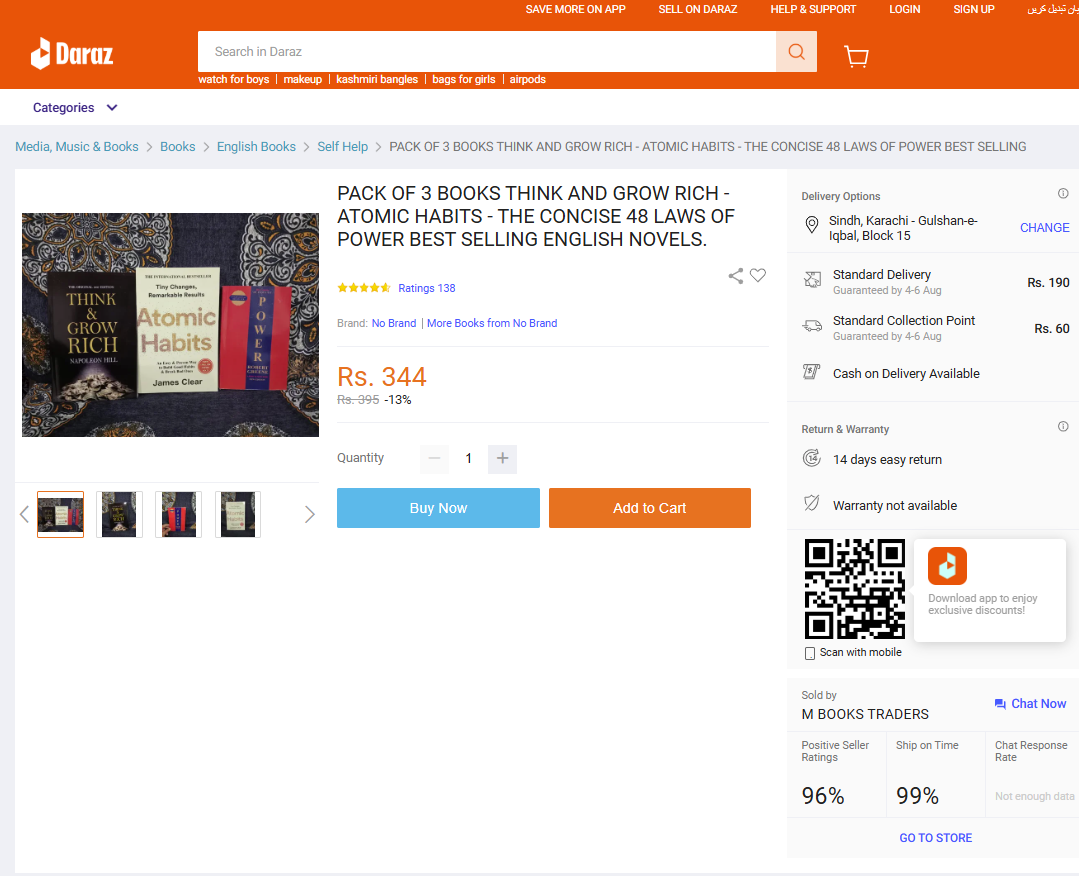Click the Scan with mobile phone icon

810,653
